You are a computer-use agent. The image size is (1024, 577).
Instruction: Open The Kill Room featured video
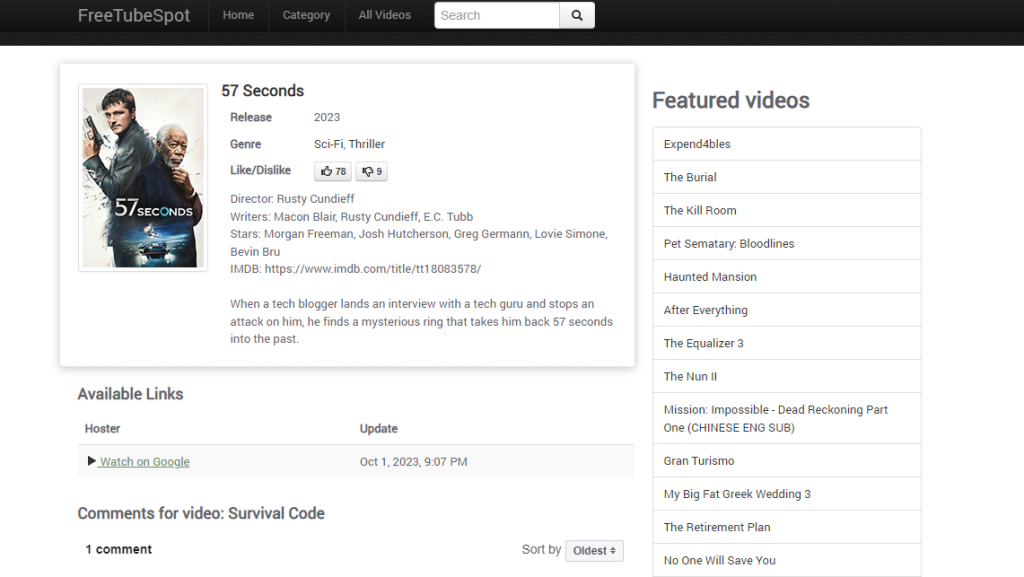787,210
